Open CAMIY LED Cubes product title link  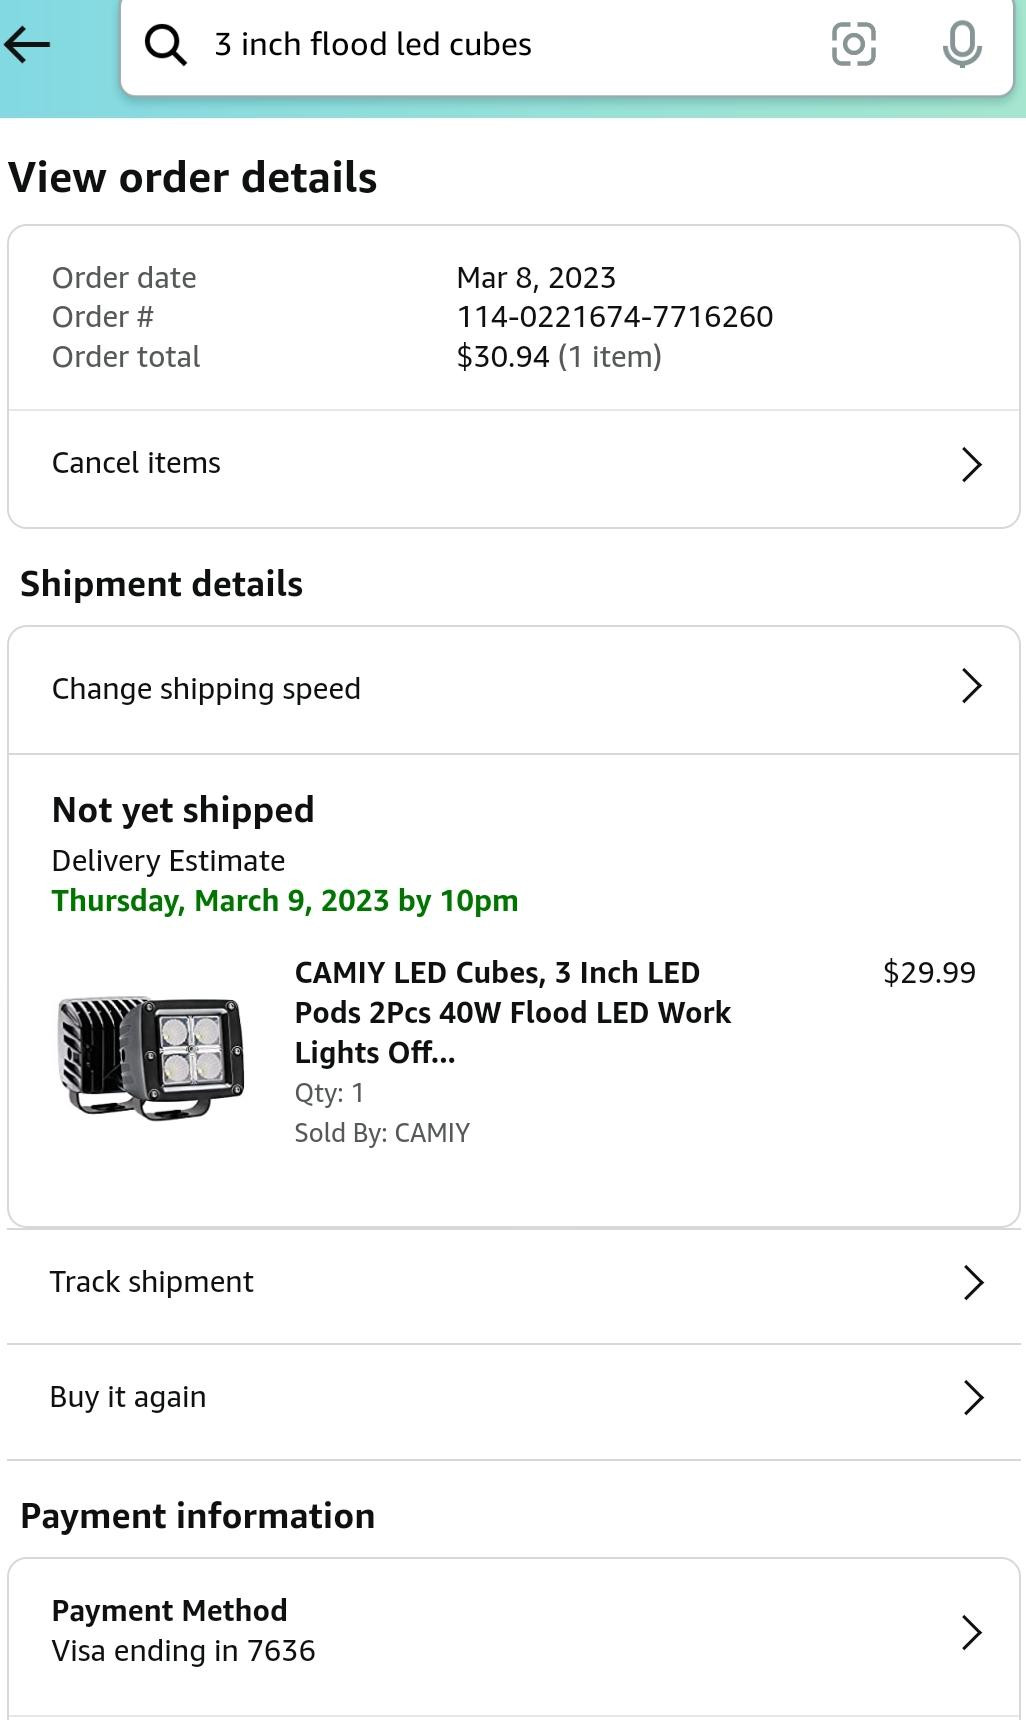coord(512,1012)
